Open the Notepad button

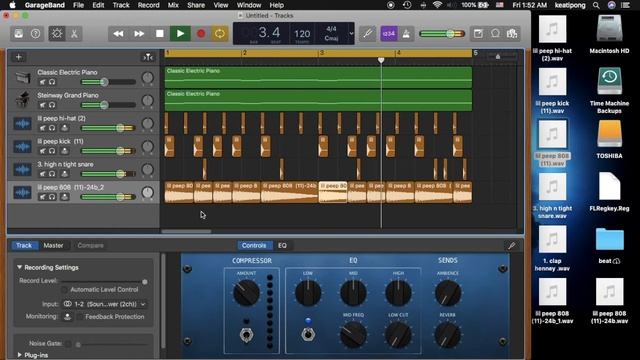[x=478, y=33]
